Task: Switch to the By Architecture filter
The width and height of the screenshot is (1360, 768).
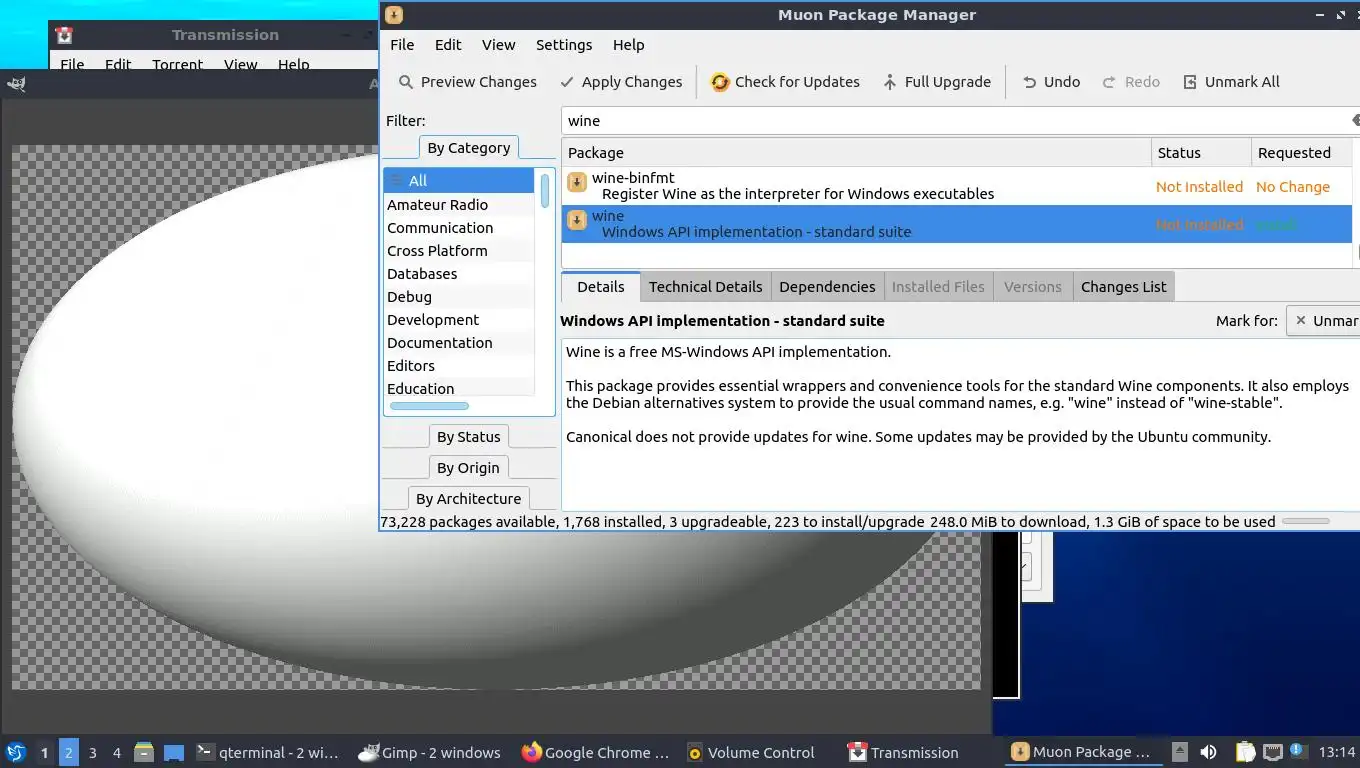Action: click(x=468, y=499)
